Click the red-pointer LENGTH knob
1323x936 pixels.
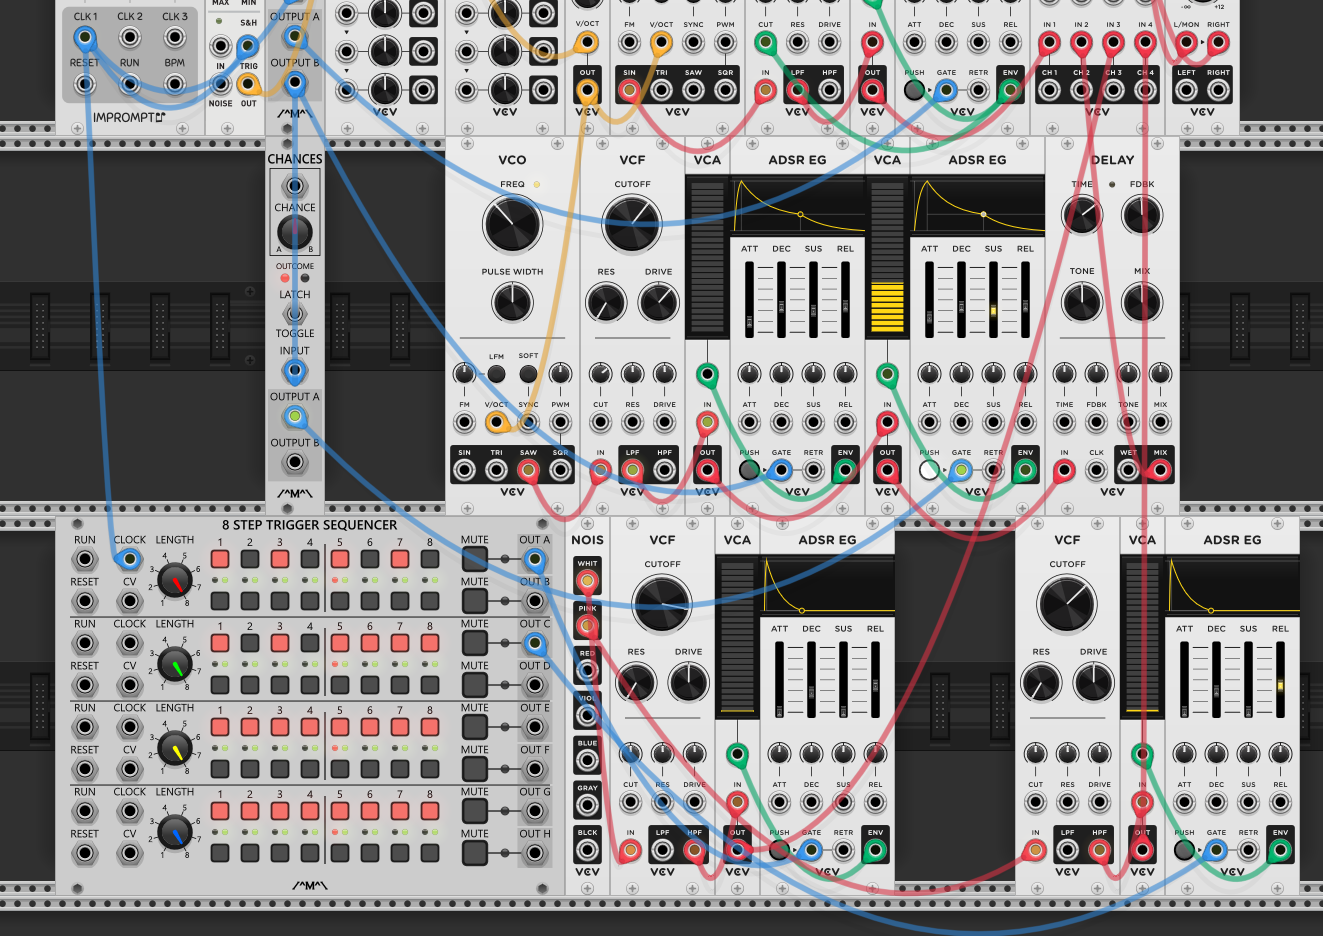175,580
